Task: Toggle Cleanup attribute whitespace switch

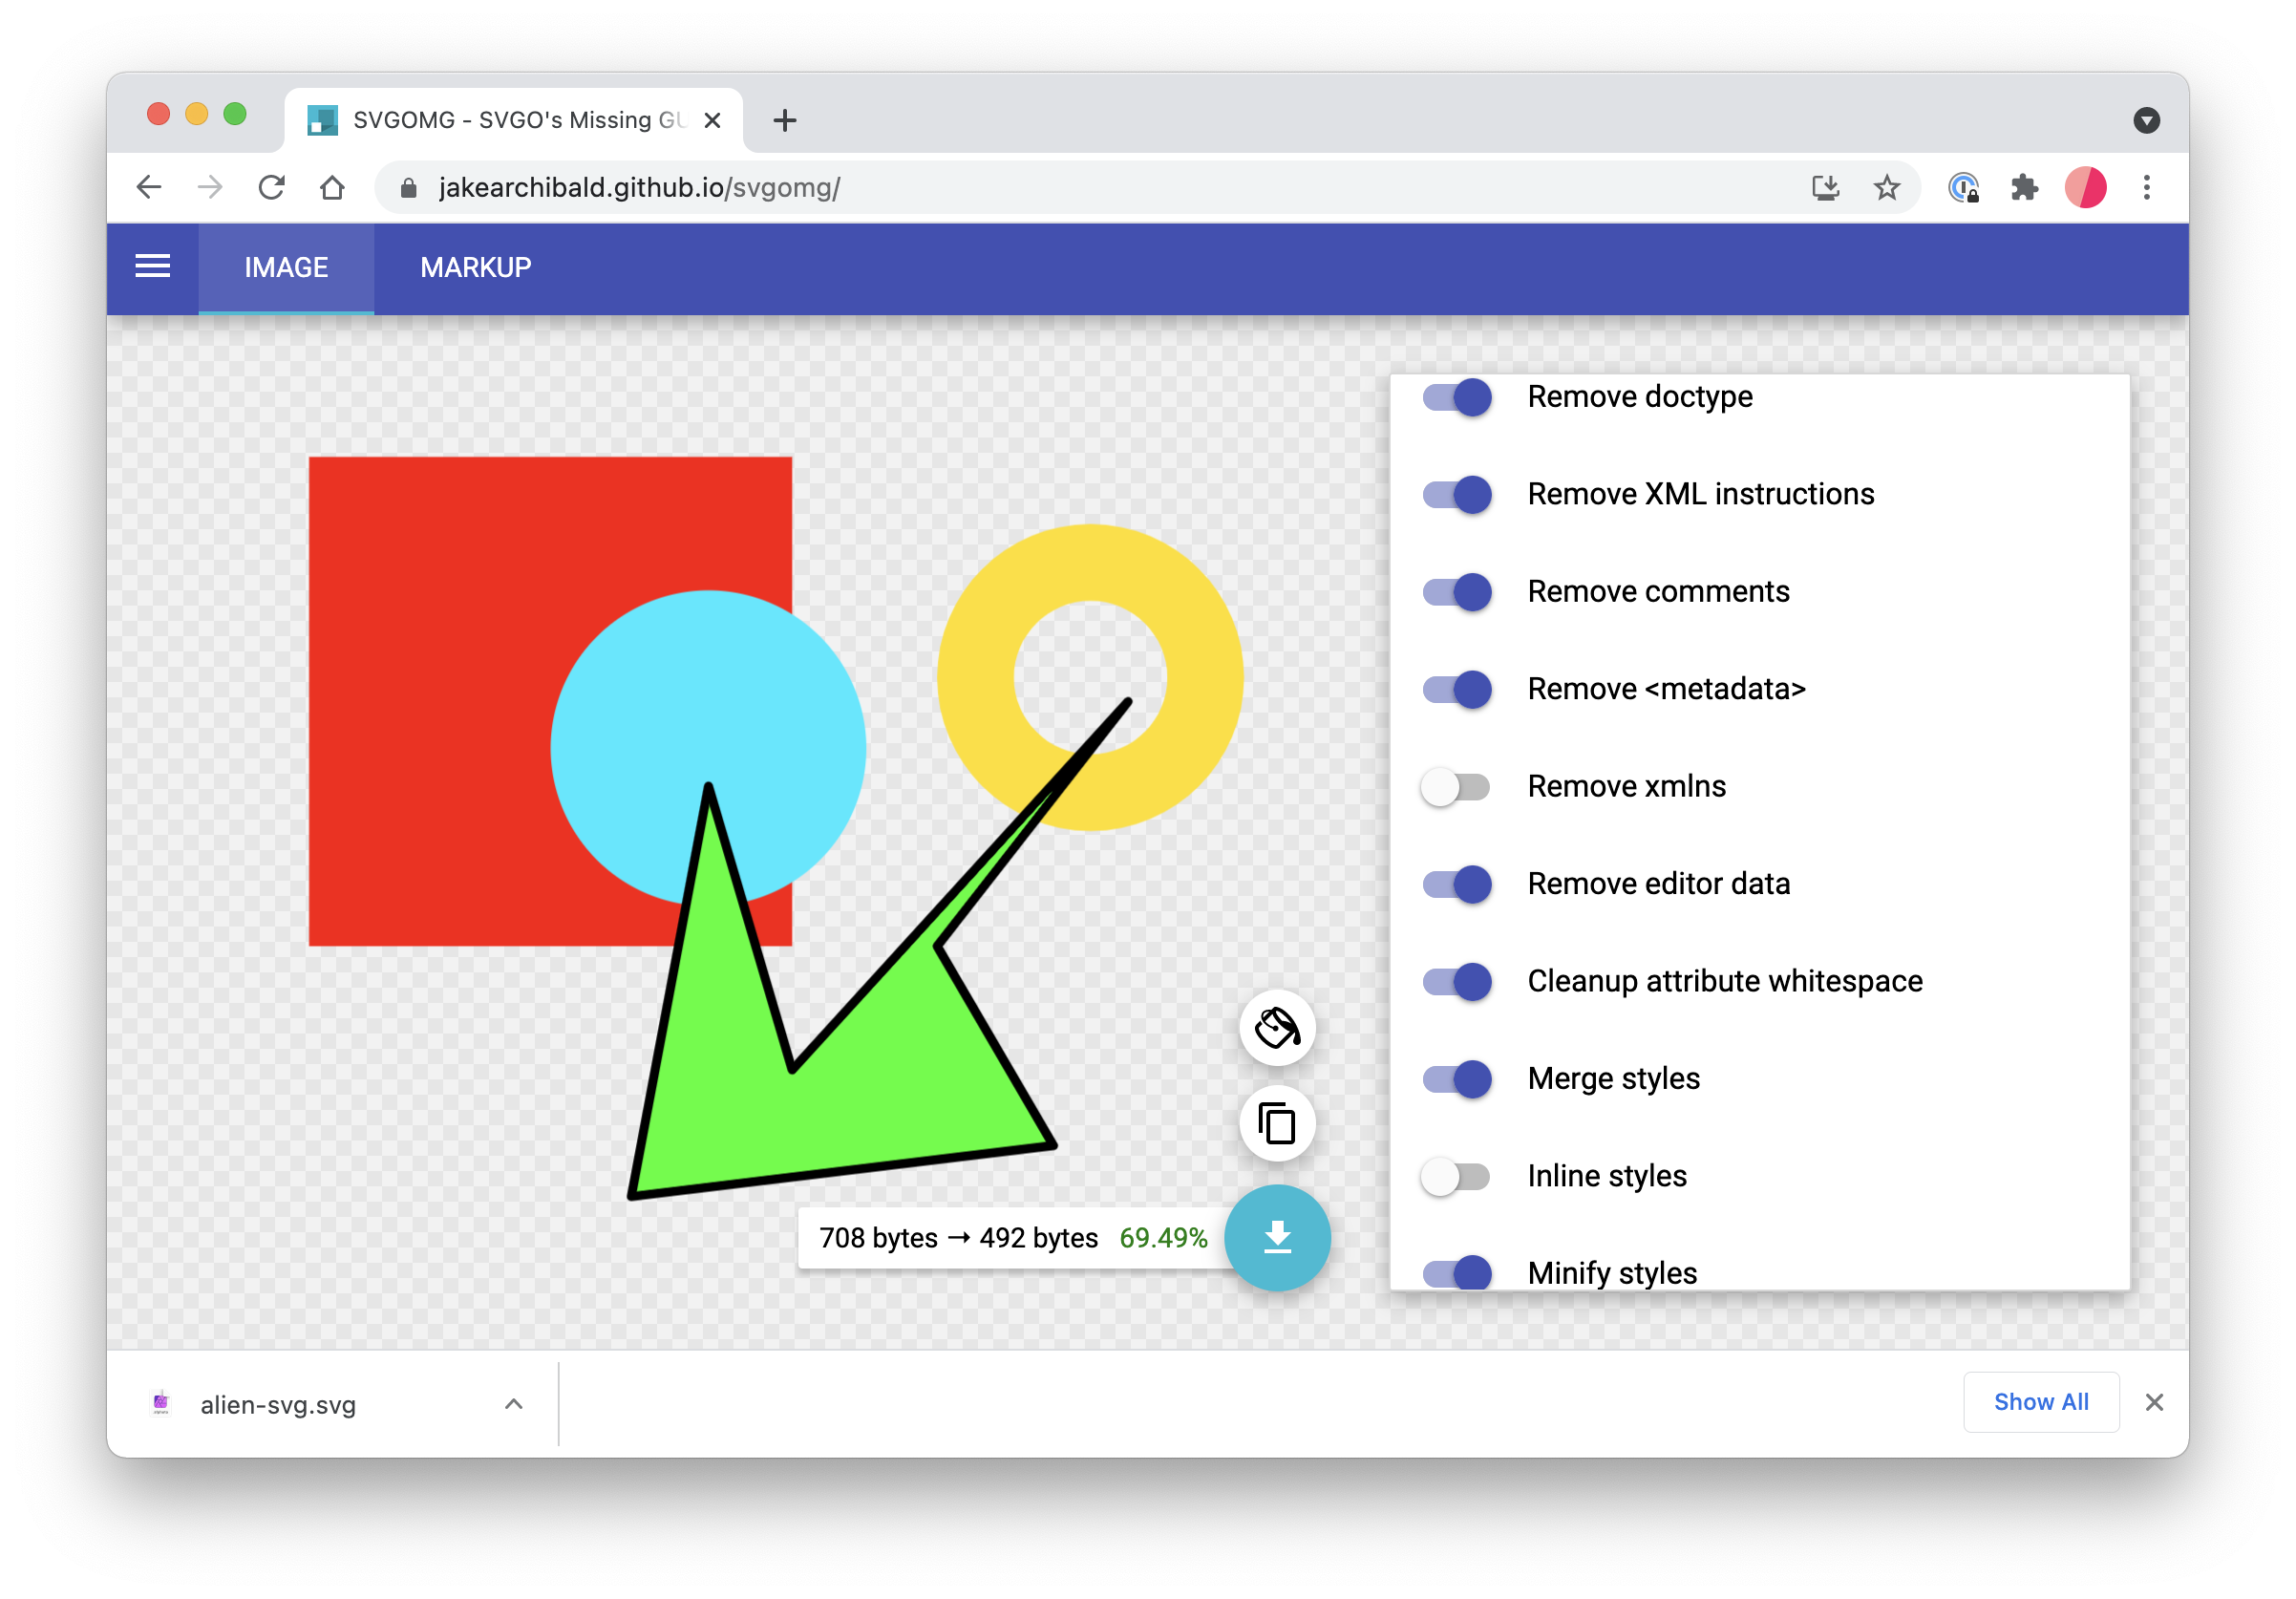Action: [1456, 982]
